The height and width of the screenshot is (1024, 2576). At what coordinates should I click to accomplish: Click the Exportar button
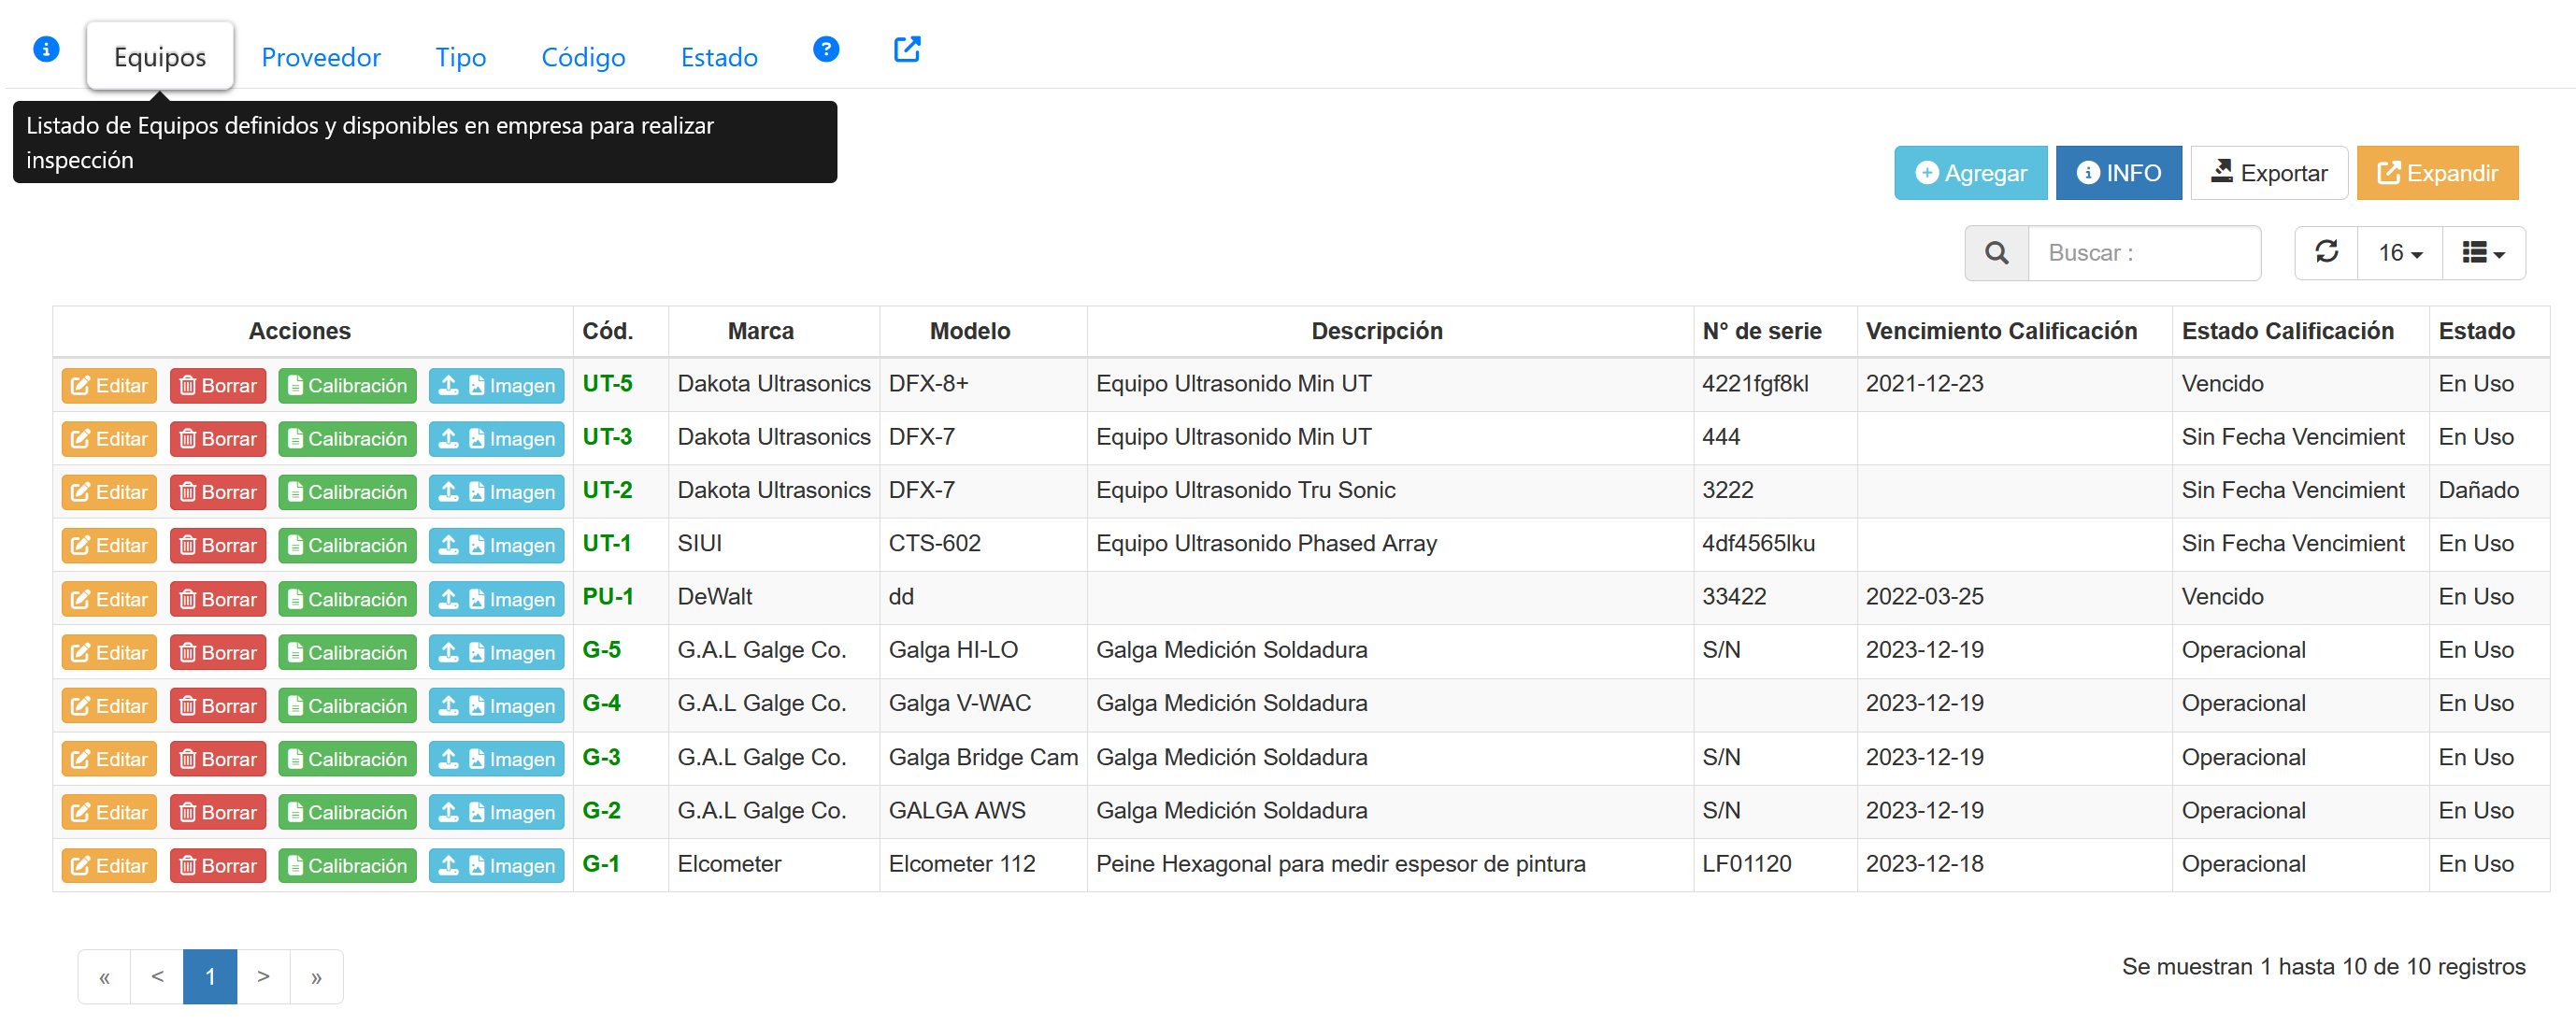pyautogui.click(x=2268, y=173)
